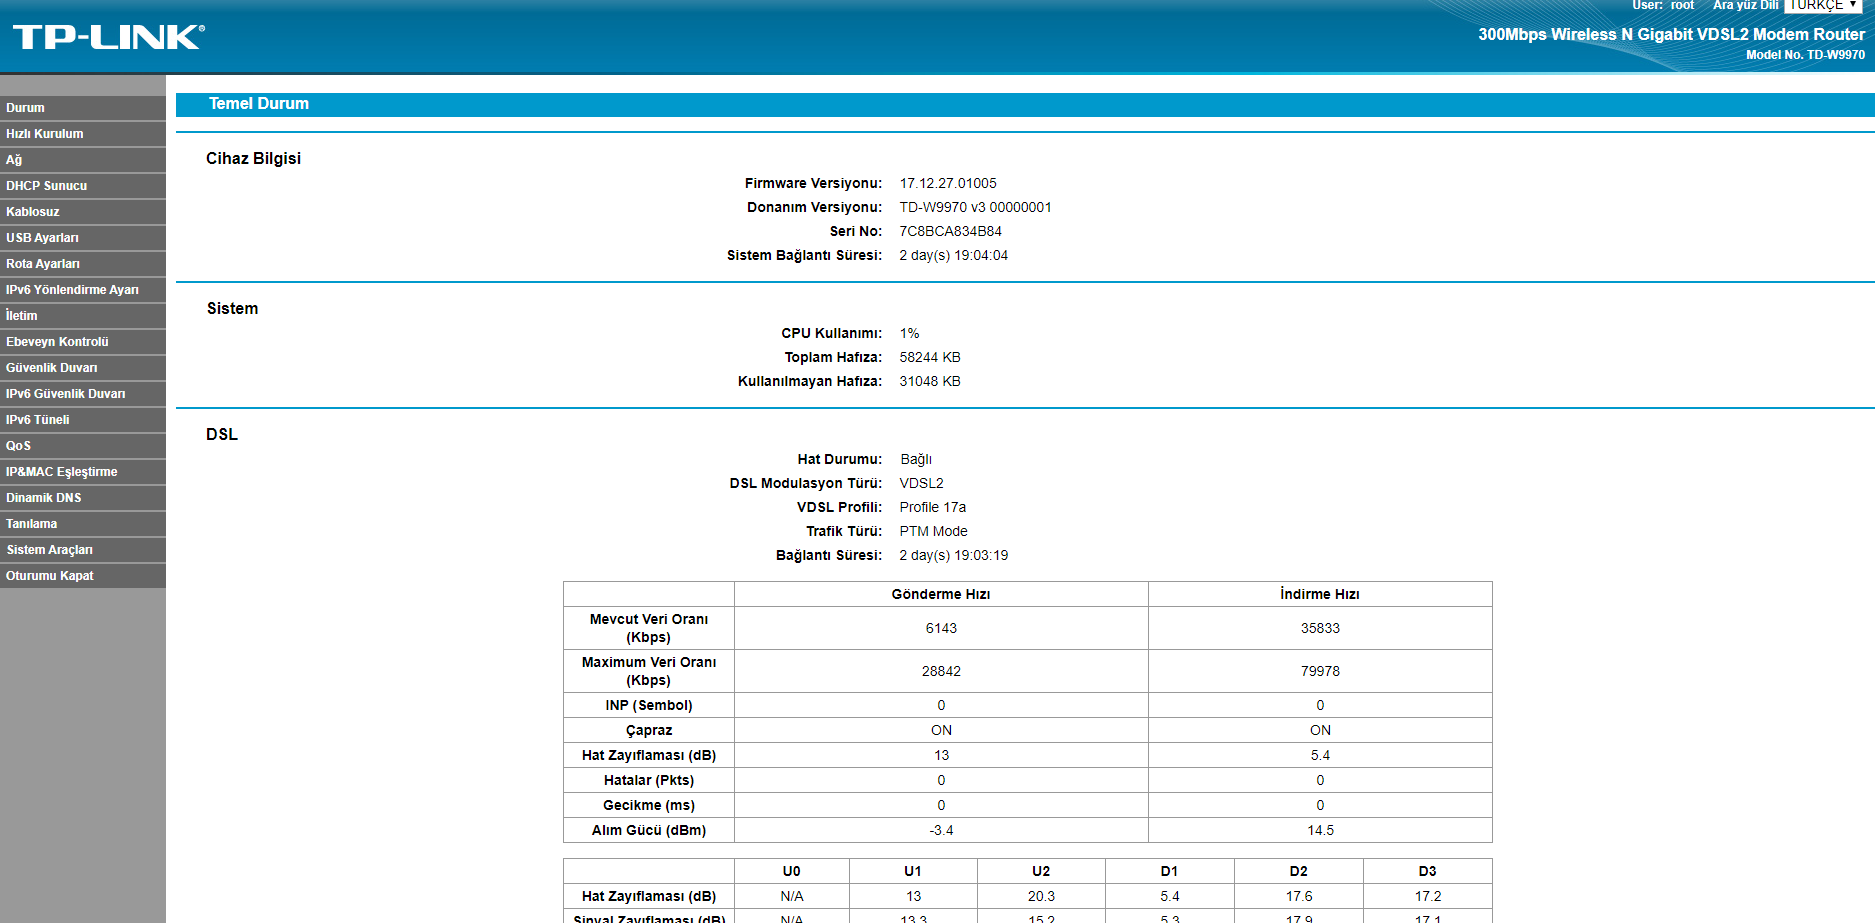Click D3 attenuation value 17.2
This screenshot has width=1875, height=923.
(x=1428, y=897)
